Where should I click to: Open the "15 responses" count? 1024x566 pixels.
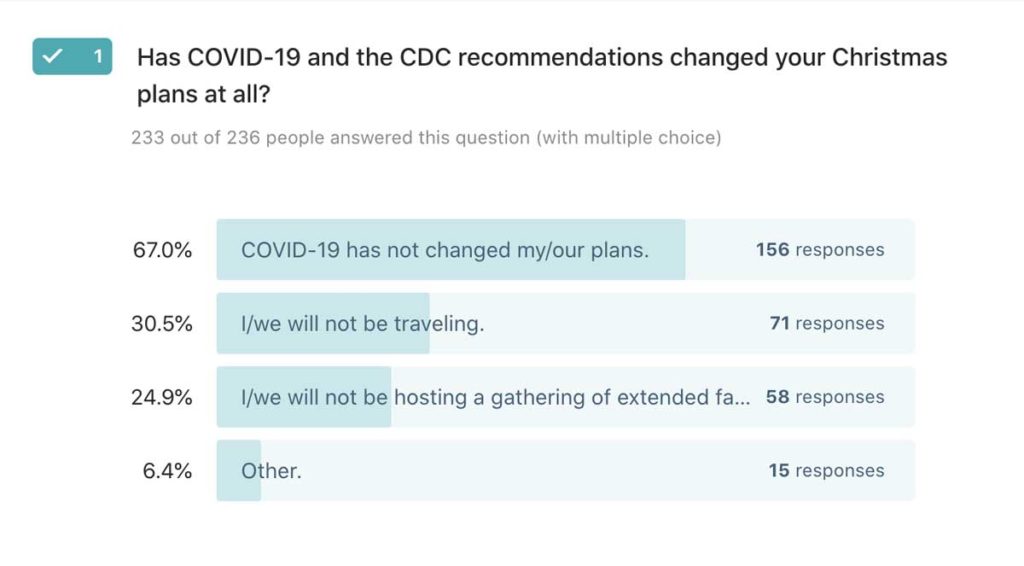click(x=826, y=470)
